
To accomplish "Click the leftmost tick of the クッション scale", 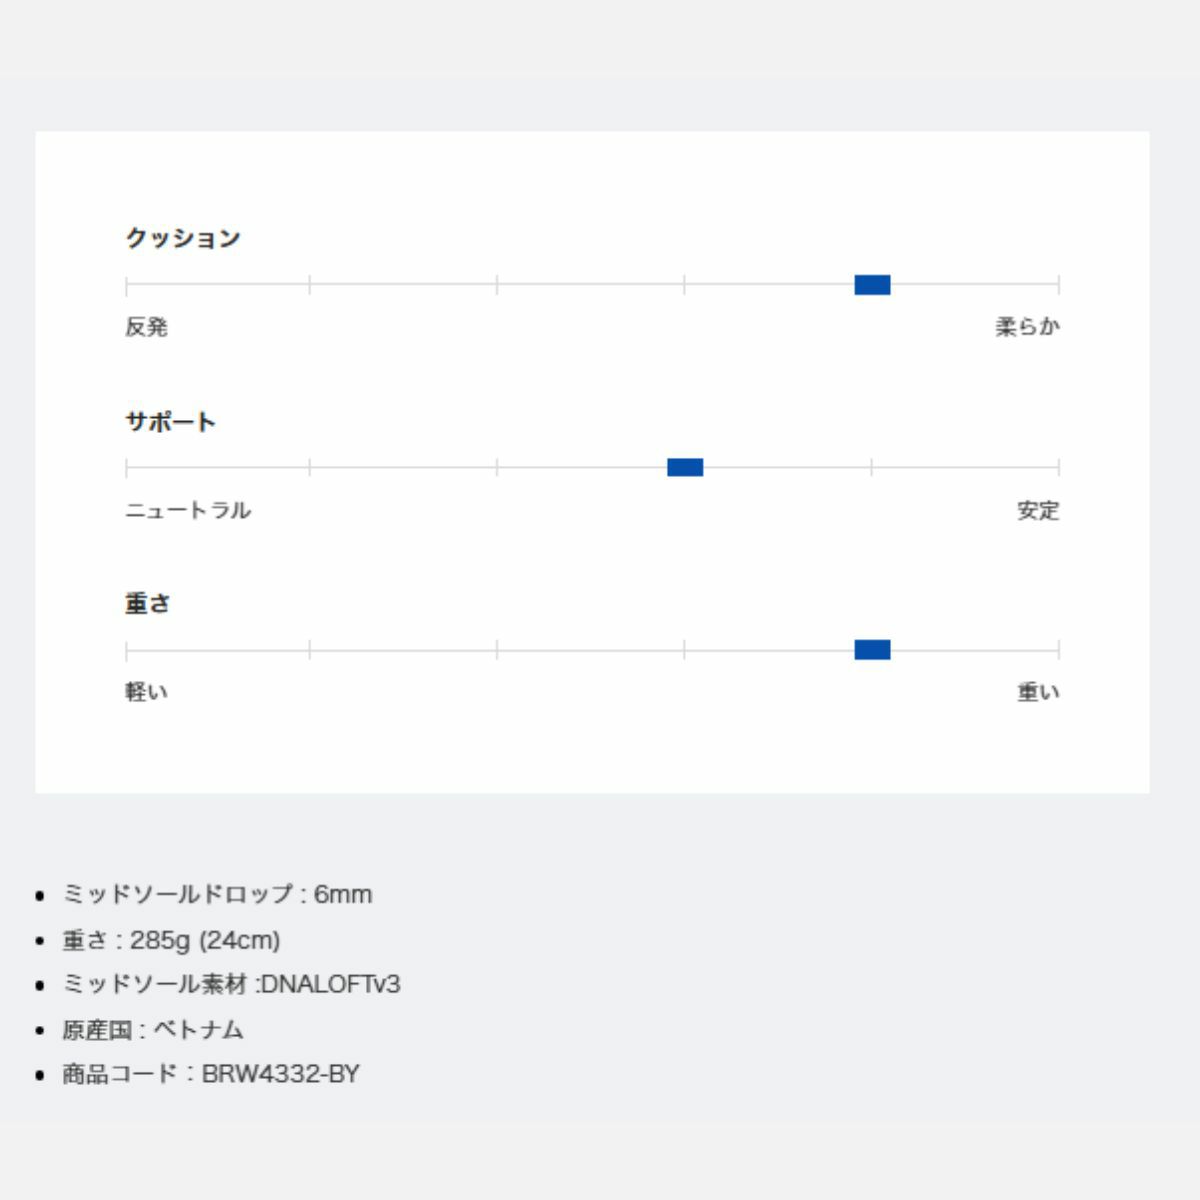I will pyautogui.click(x=127, y=285).
